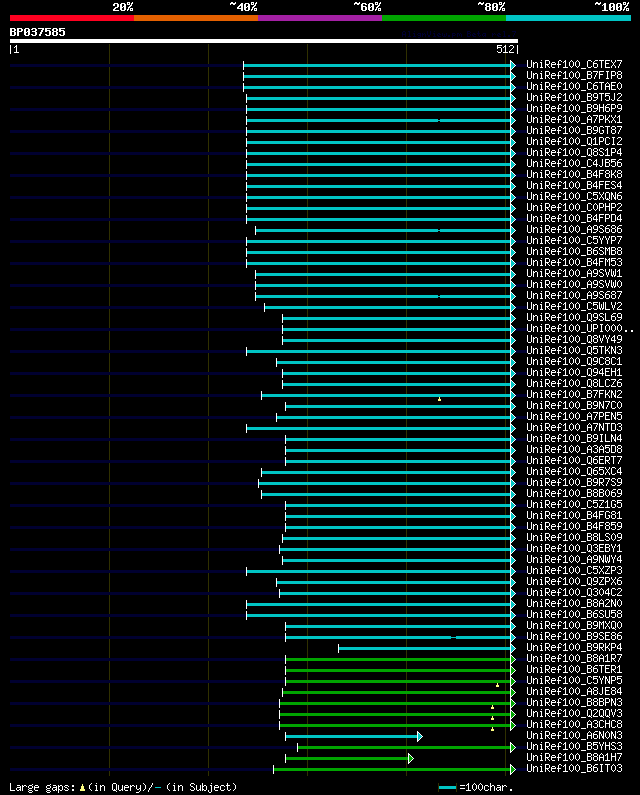Screen dimensions: 640x795
Task: Click green alignment bar for UniRef100_B6IT03
Action: tap(392, 770)
